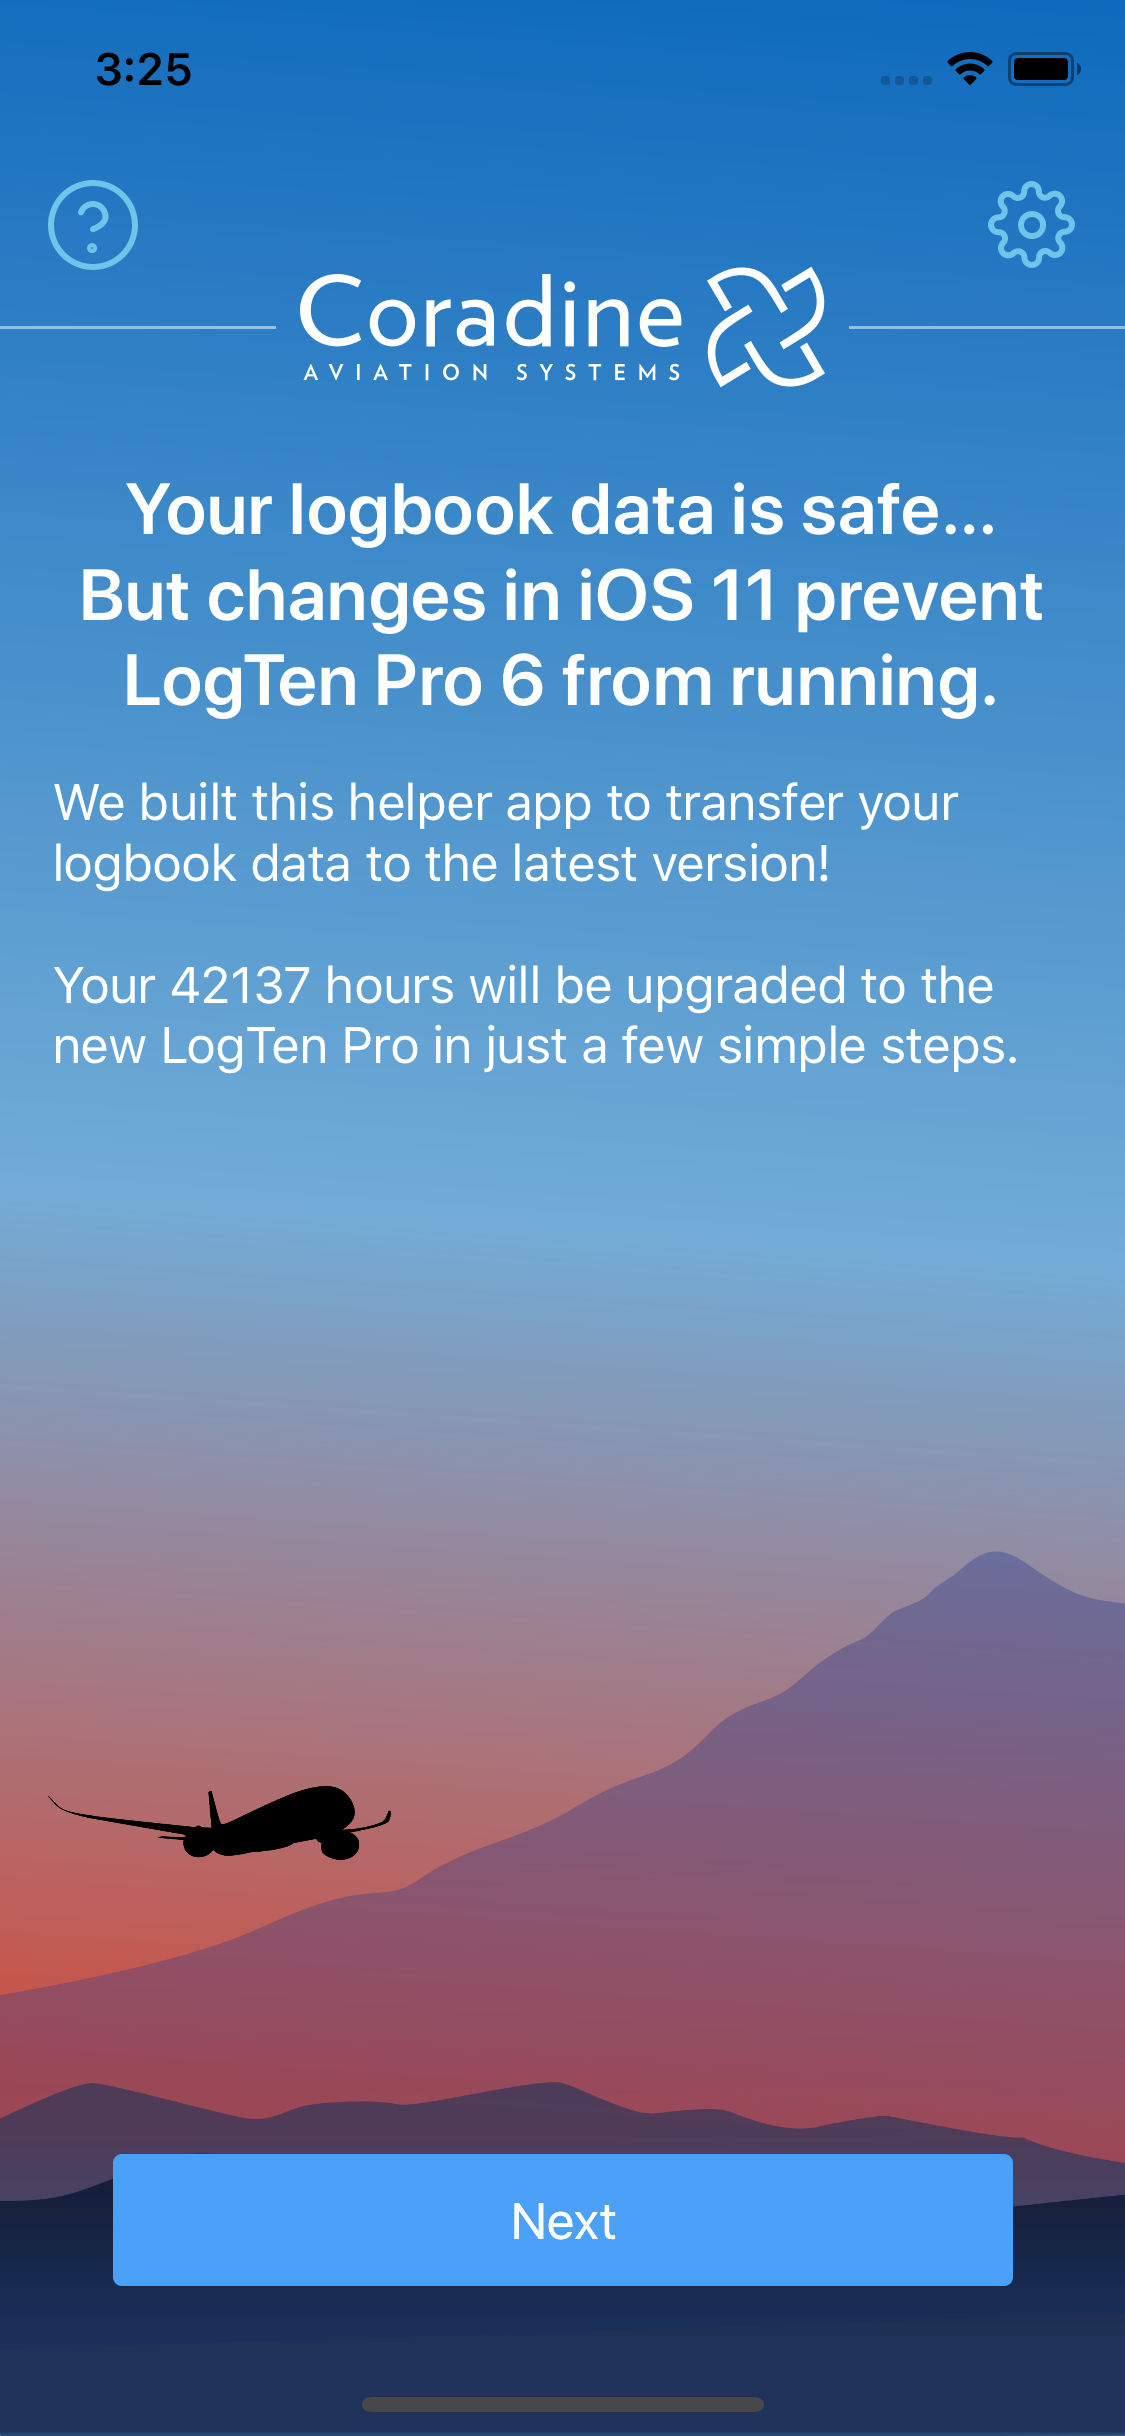Image resolution: width=1125 pixels, height=2436 pixels.
Task: Tap the "We built this helper app" paragraph
Action: click(506, 833)
